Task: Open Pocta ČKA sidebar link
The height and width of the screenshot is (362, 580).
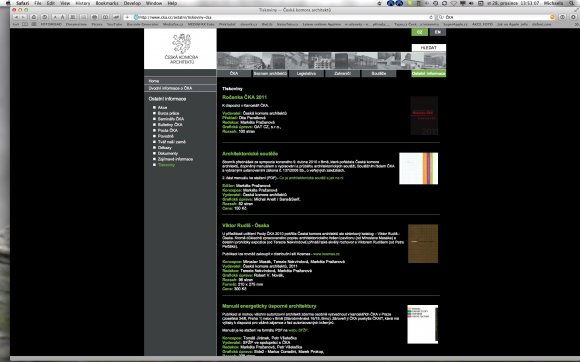Action: tap(168, 131)
